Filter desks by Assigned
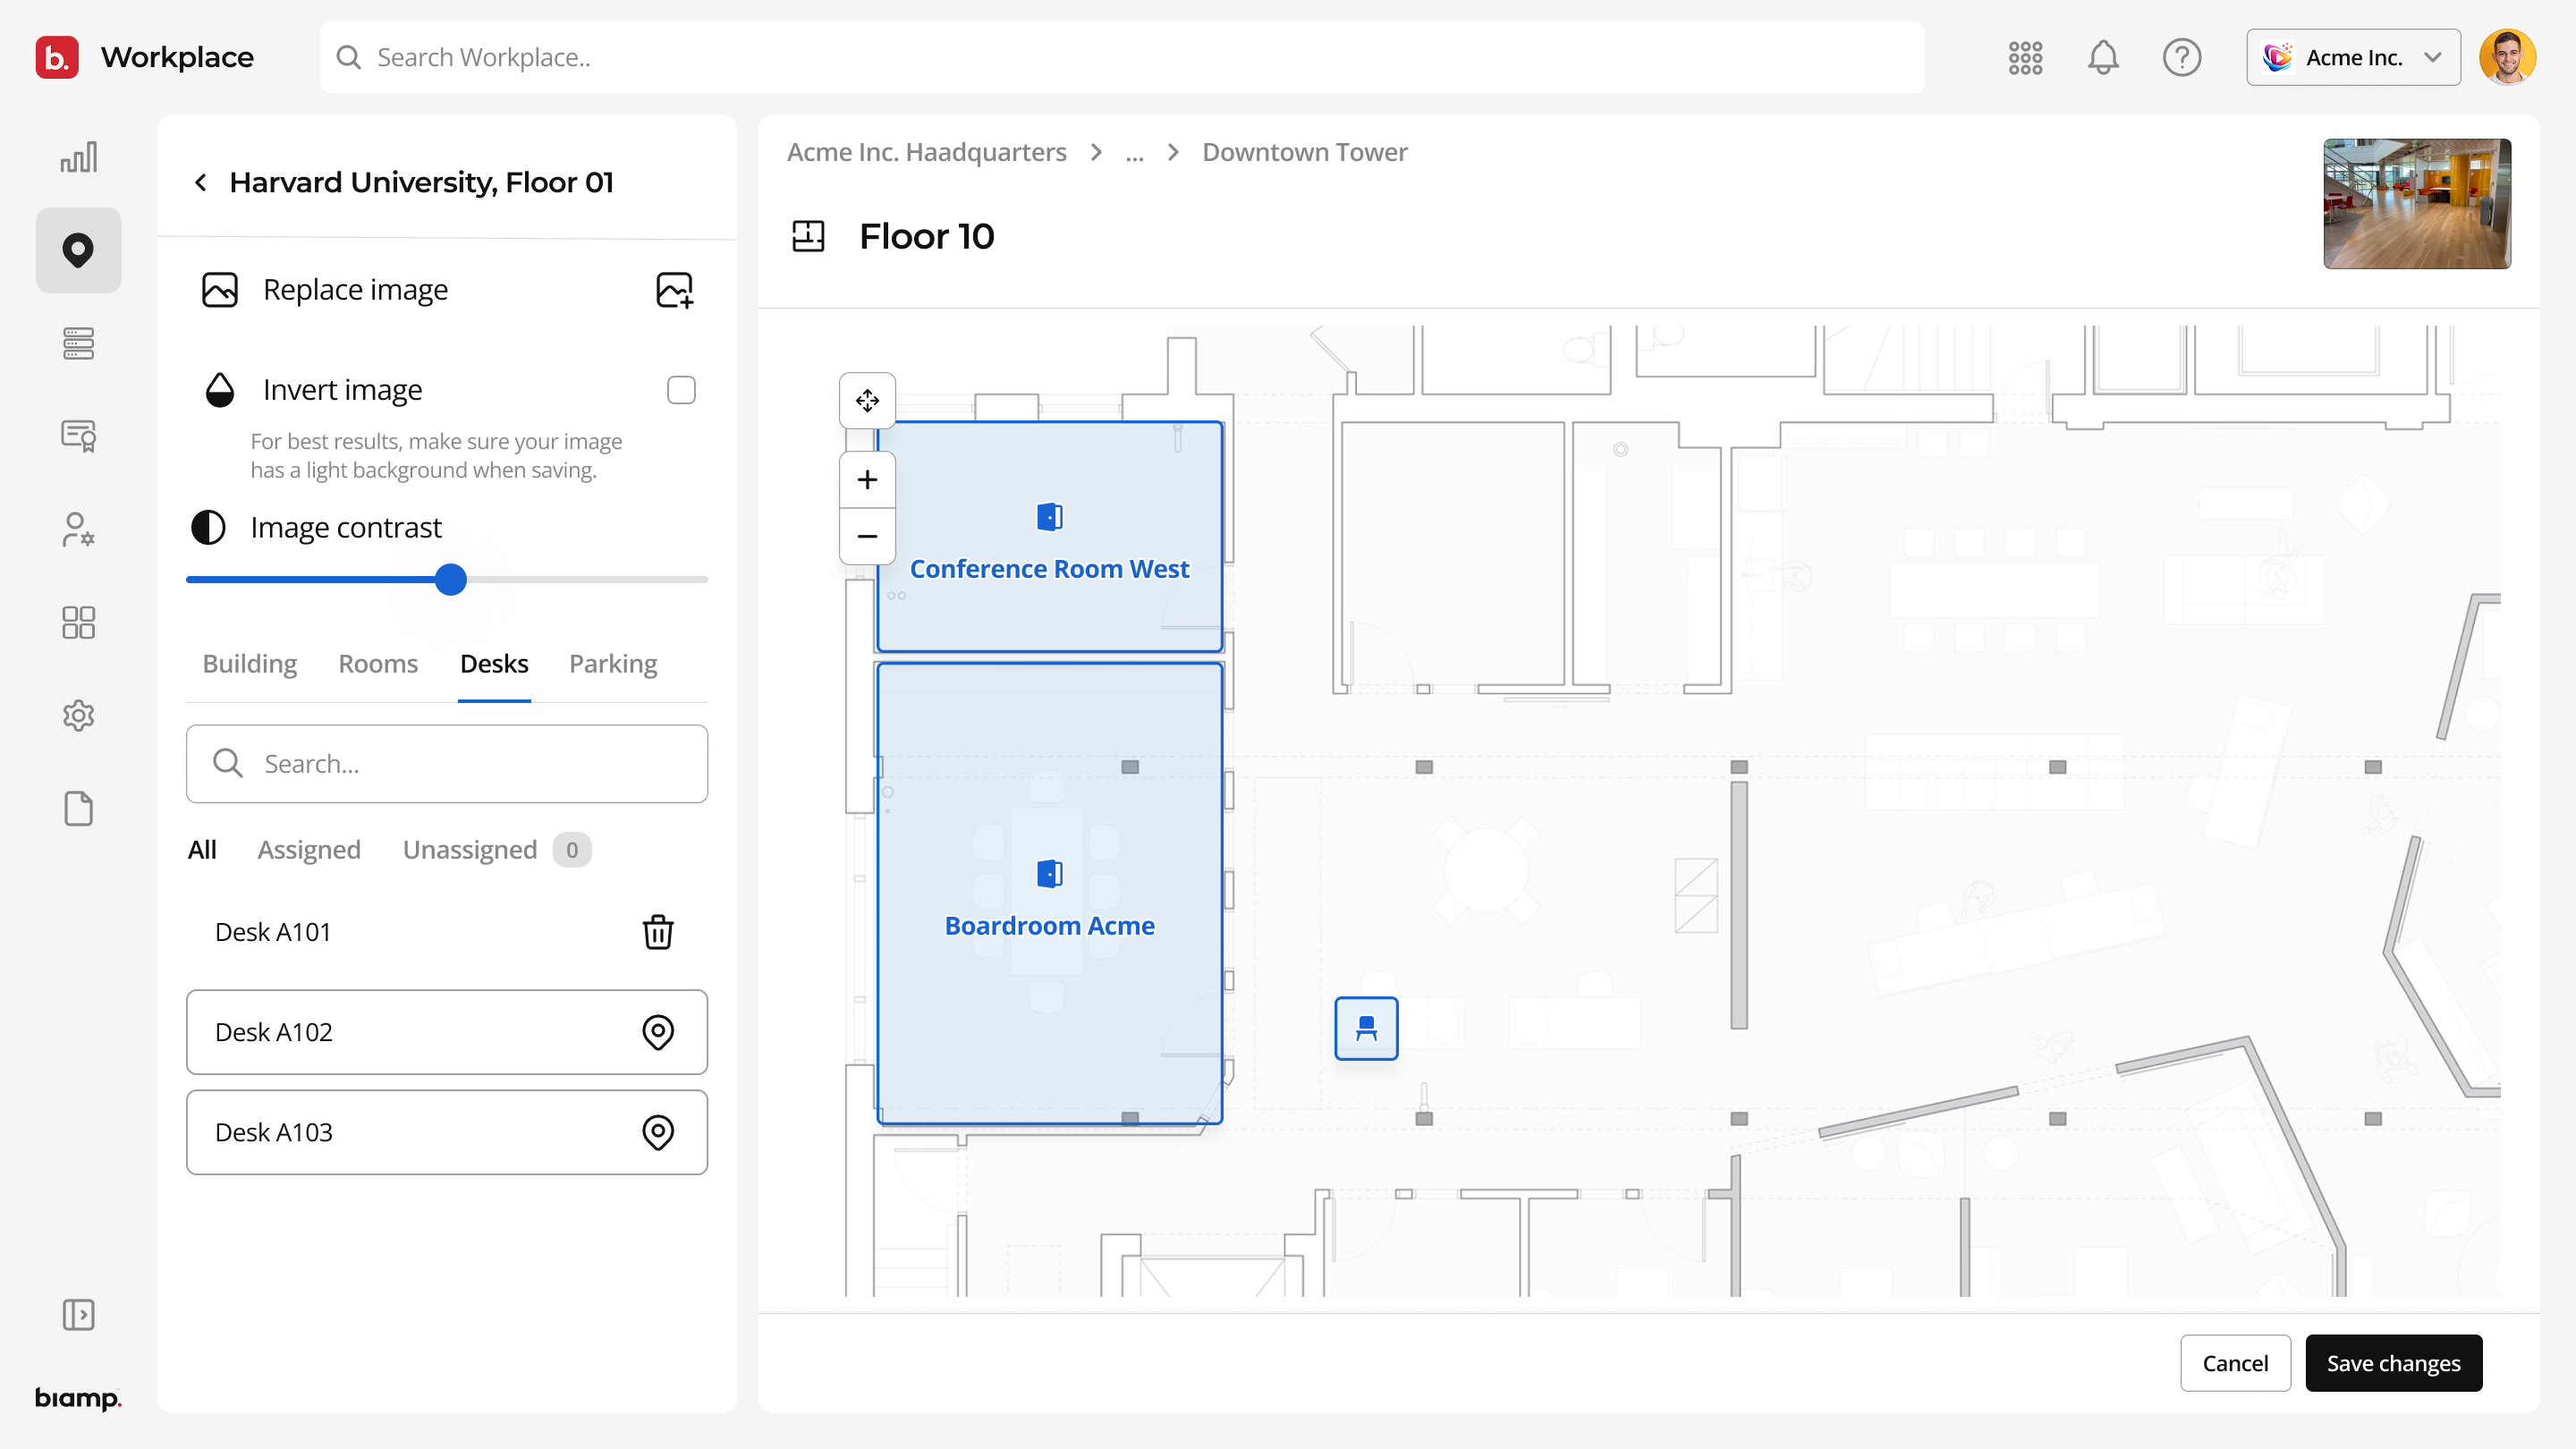This screenshot has height=1449, width=2576. point(309,850)
